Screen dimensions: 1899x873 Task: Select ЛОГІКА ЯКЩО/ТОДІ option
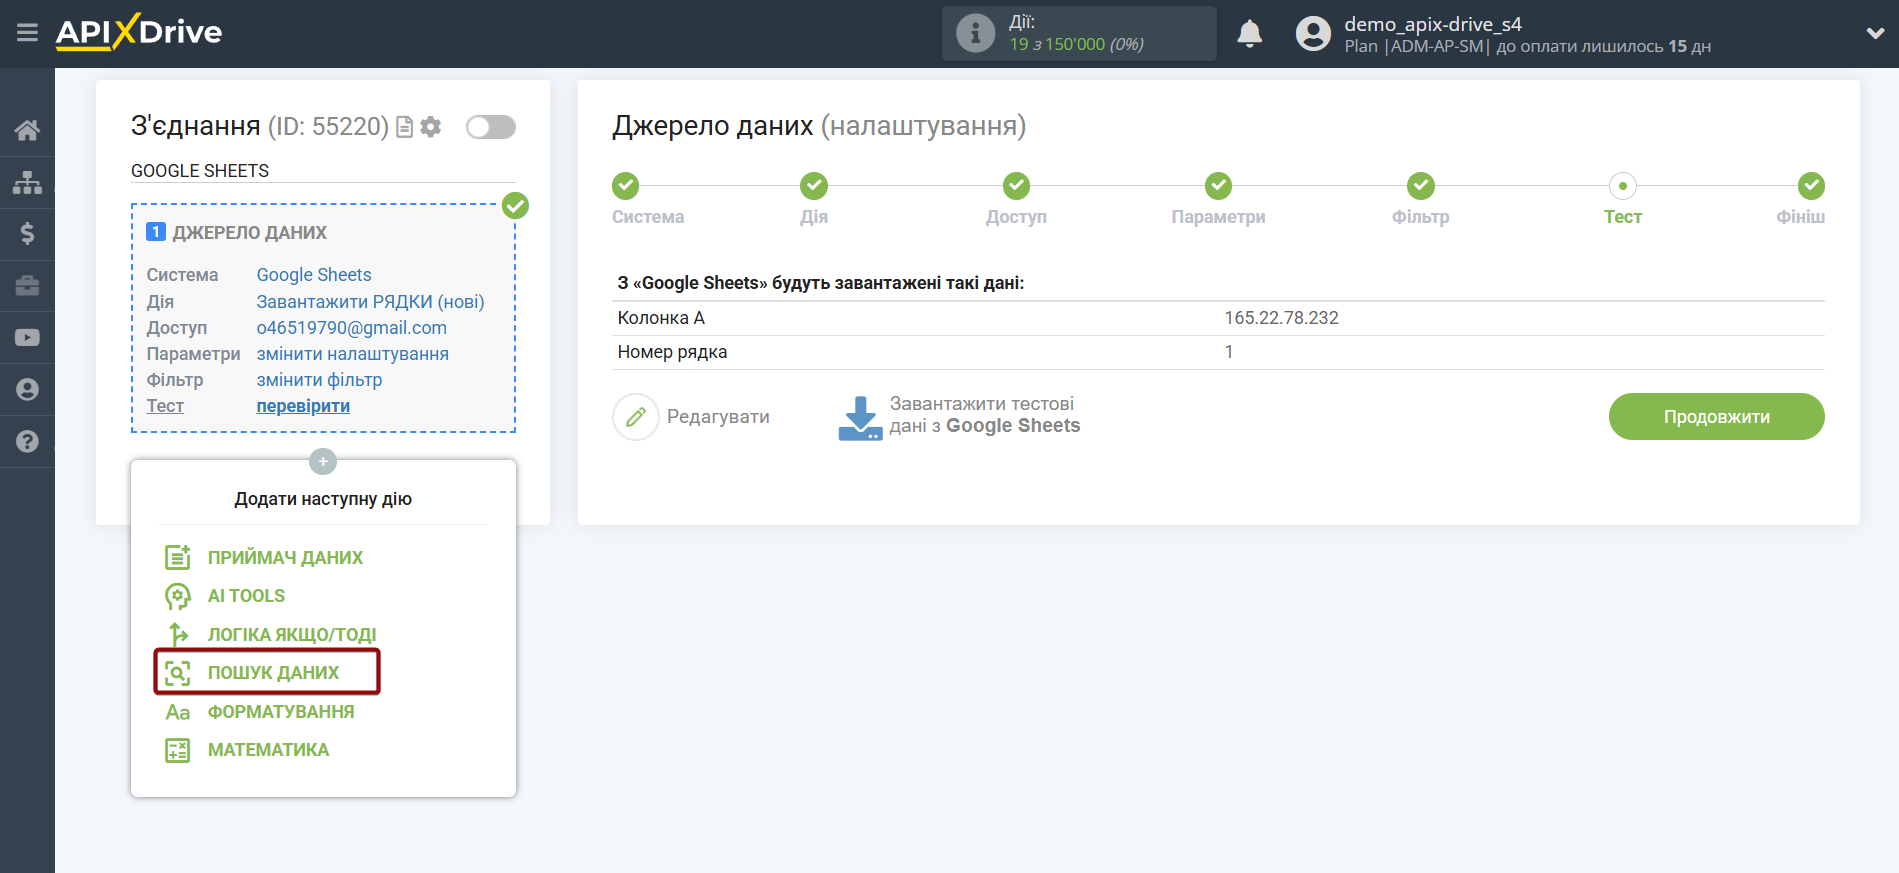tap(292, 635)
